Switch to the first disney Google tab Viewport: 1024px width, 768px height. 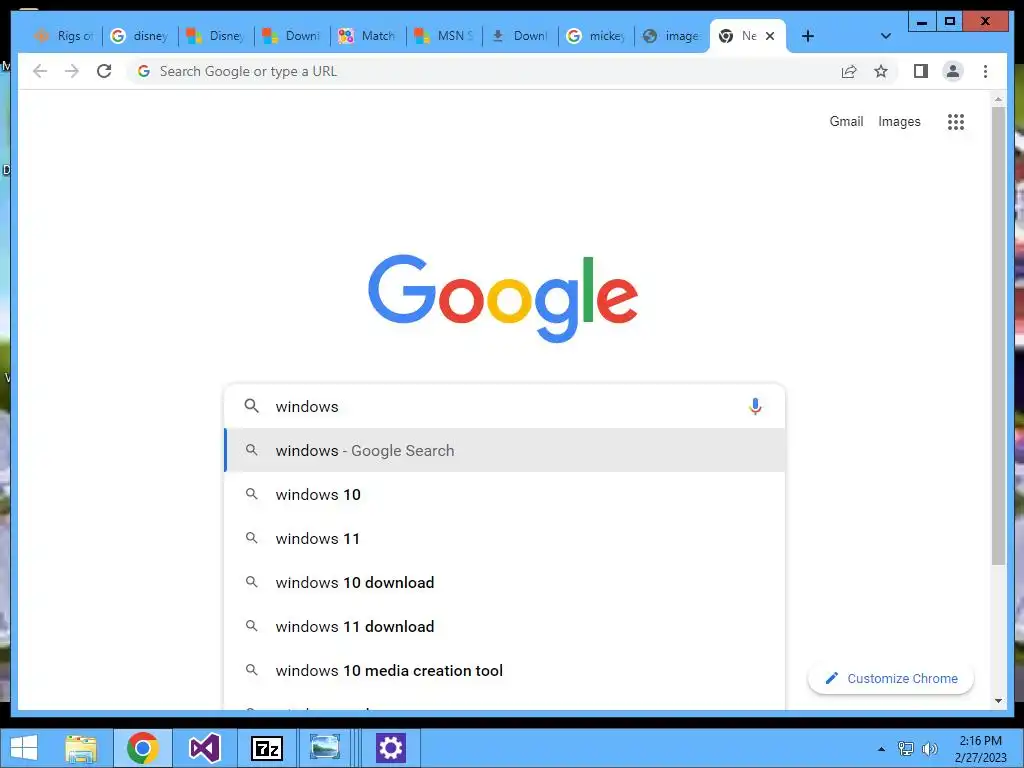[x=139, y=36]
